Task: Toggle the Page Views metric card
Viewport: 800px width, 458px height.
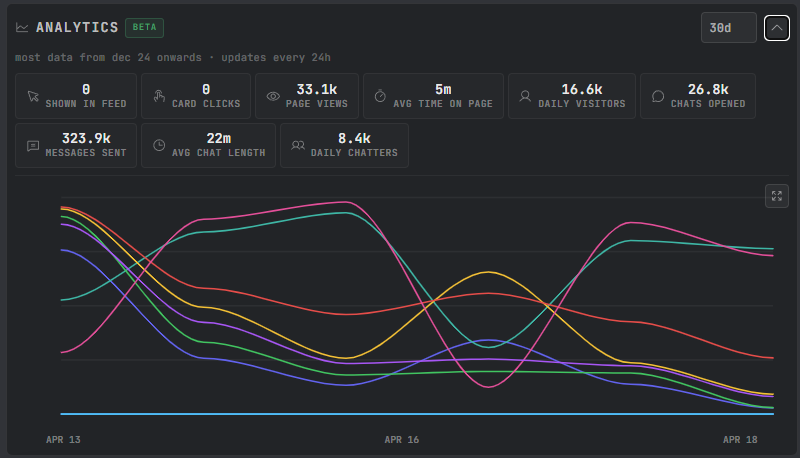Action: [x=307, y=96]
